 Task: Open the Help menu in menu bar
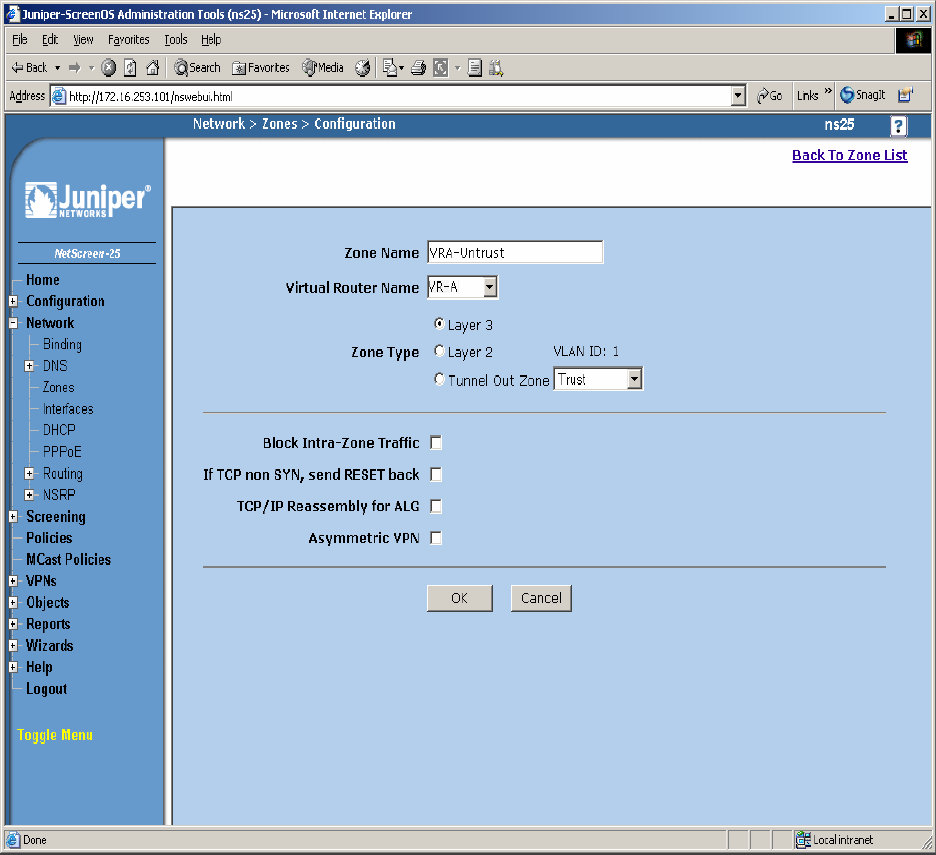211,39
